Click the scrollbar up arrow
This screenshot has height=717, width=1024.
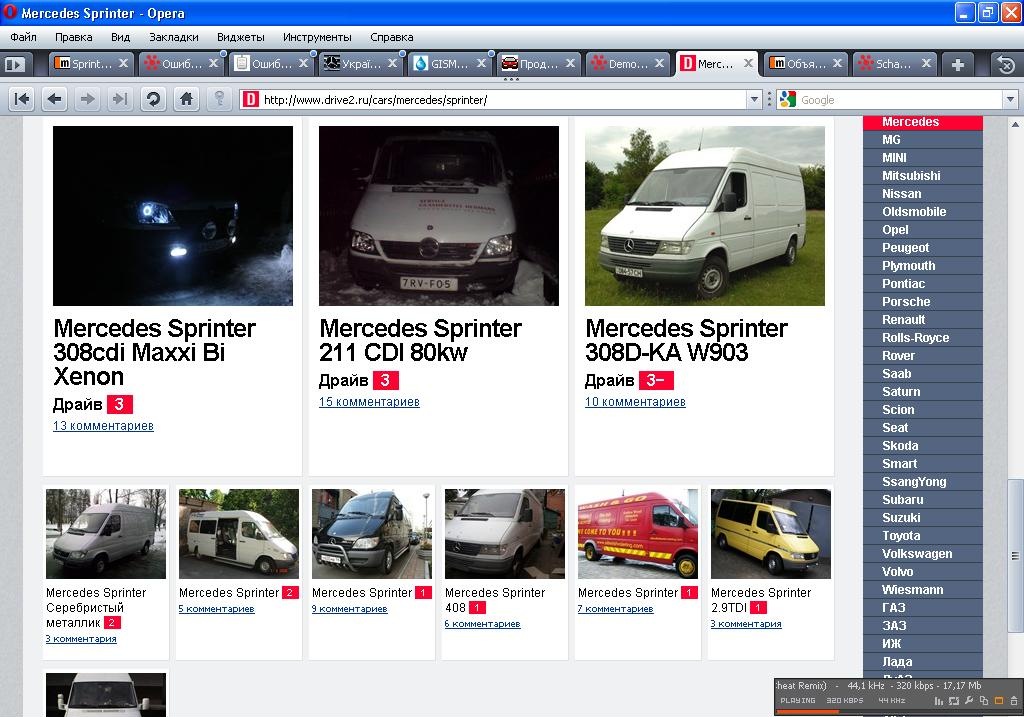1015,124
